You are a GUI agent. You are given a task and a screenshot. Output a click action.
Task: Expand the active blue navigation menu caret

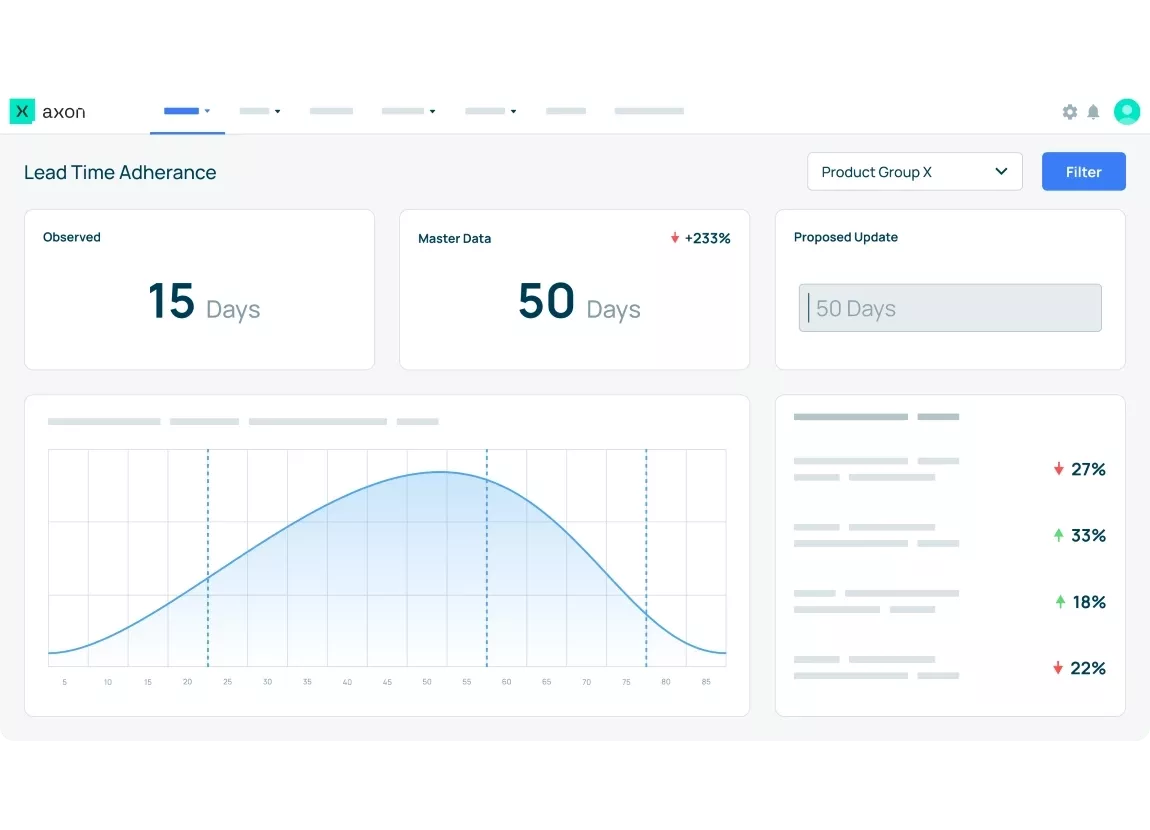pyautogui.click(x=208, y=111)
